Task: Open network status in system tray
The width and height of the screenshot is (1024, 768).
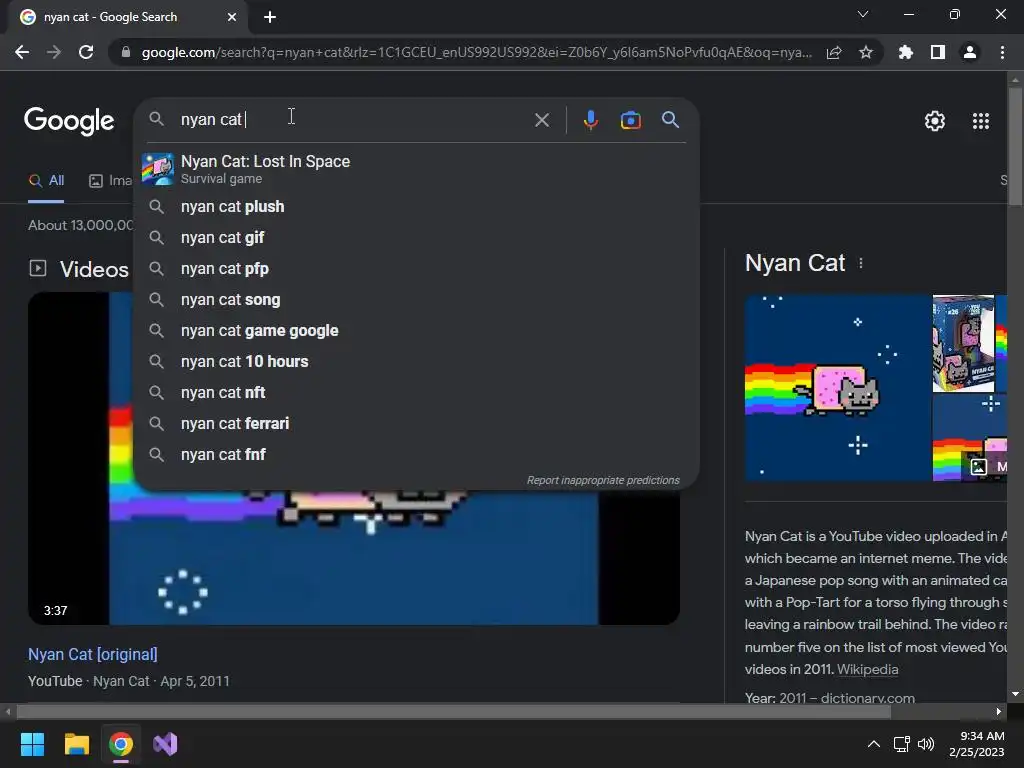Action: point(902,744)
